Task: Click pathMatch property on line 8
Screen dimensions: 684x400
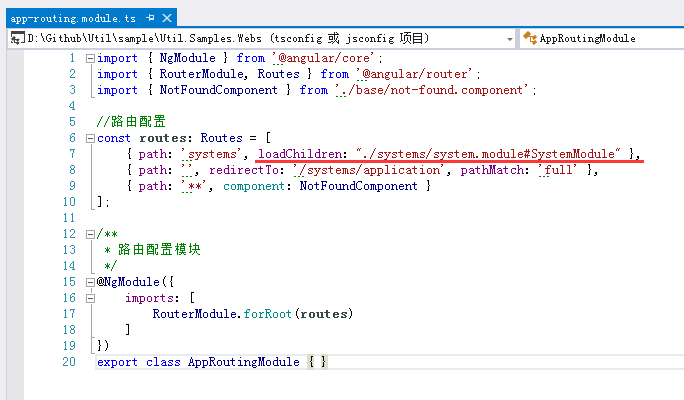Action: coord(492,170)
